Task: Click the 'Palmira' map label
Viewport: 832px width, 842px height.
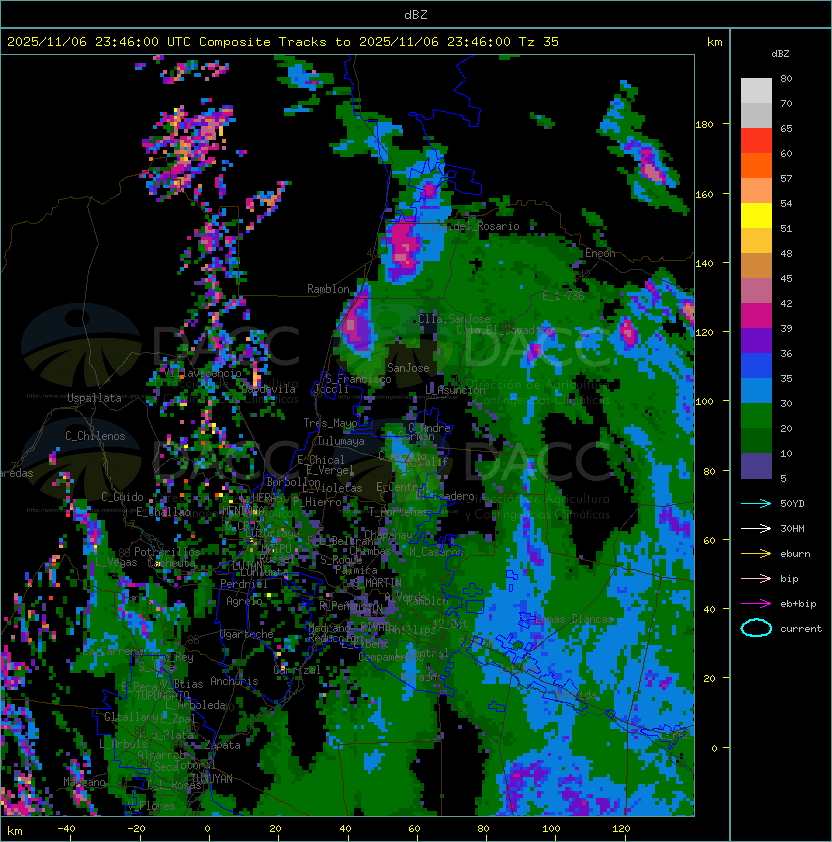Action: pyautogui.click(x=356, y=570)
